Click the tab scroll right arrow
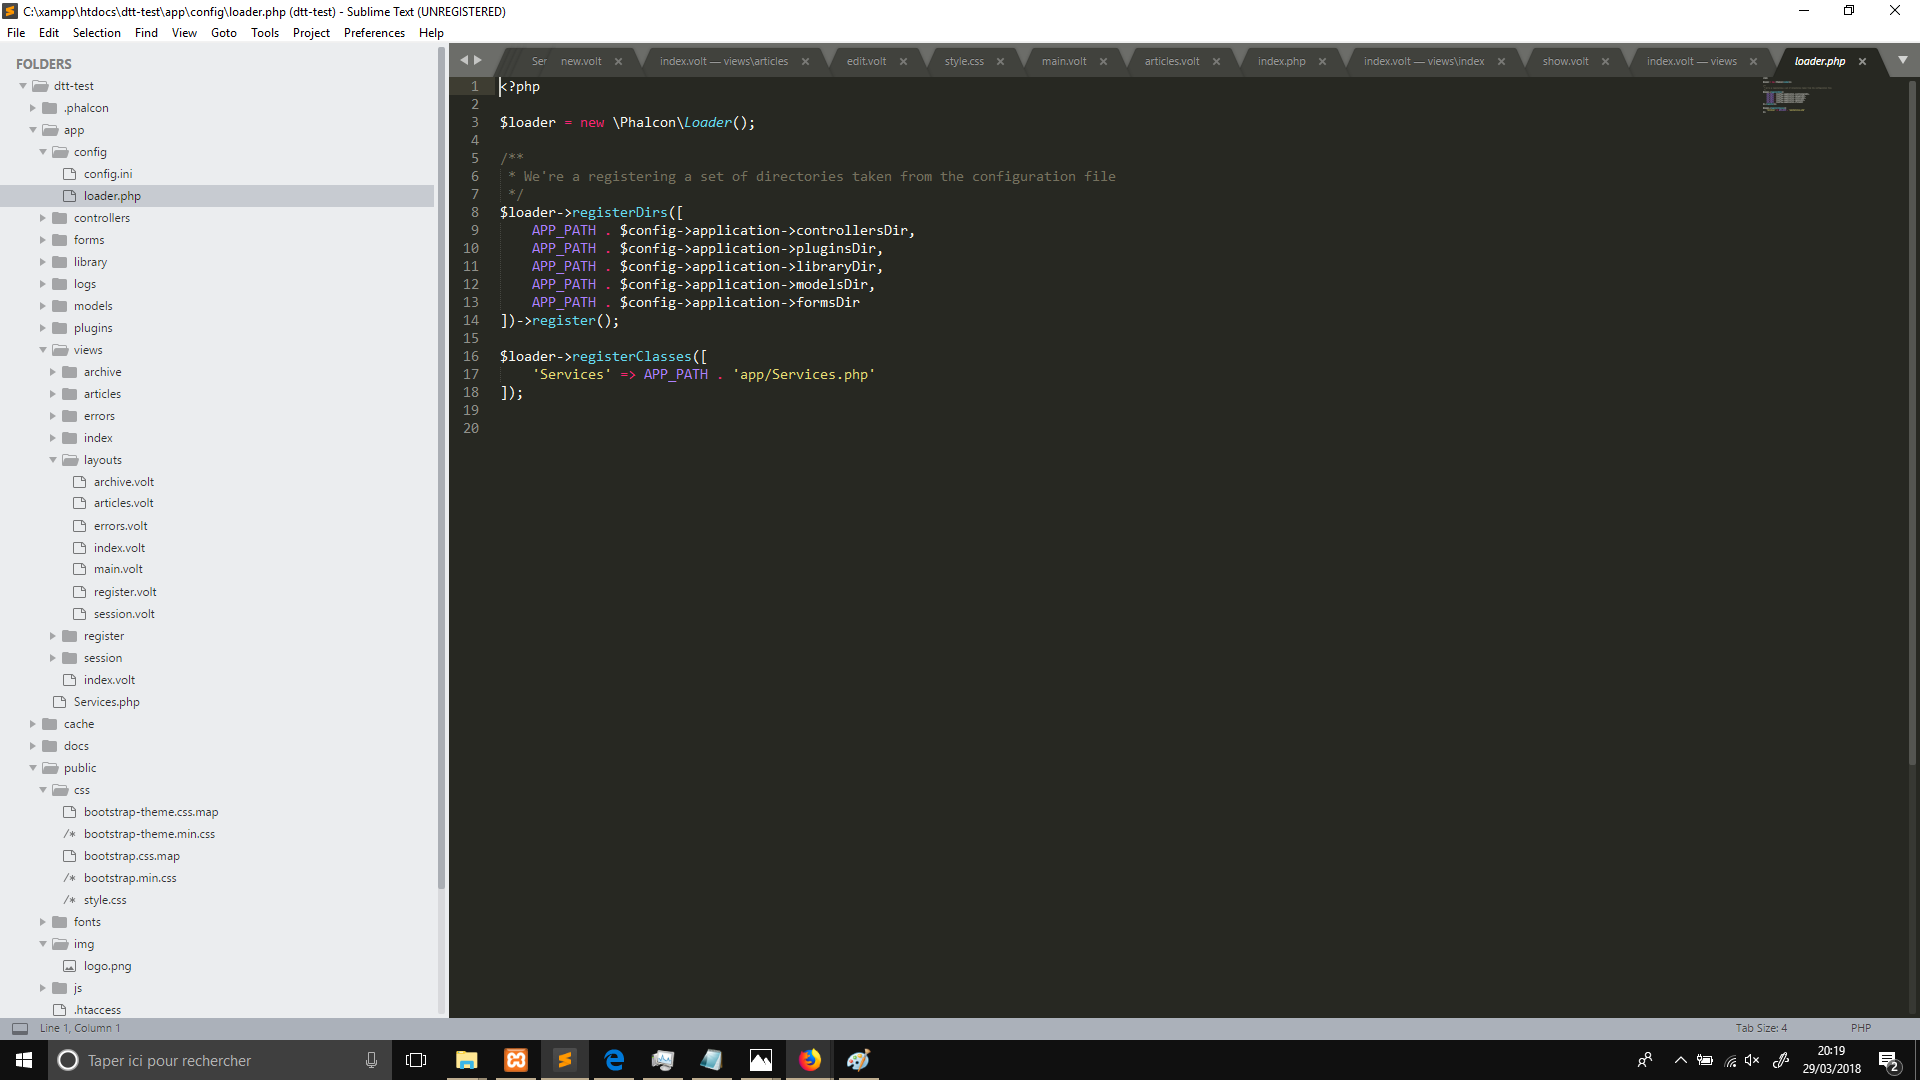 478,60
